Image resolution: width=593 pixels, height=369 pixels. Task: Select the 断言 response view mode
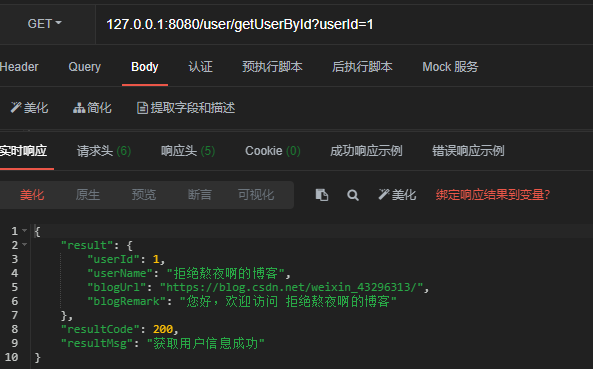[200, 195]
